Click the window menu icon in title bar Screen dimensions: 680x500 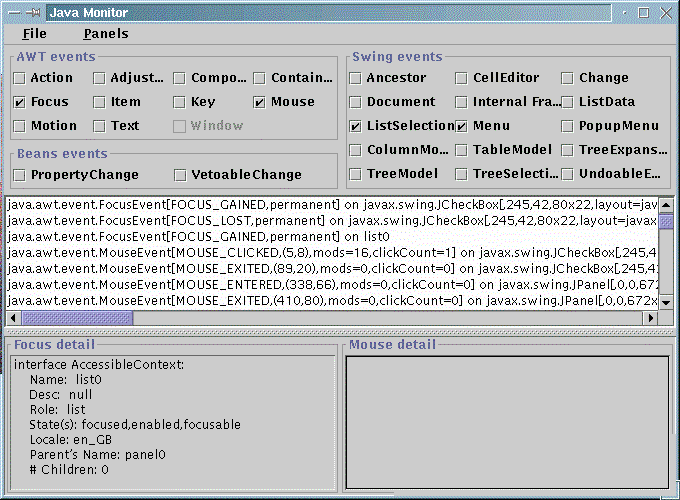(13, 12)
